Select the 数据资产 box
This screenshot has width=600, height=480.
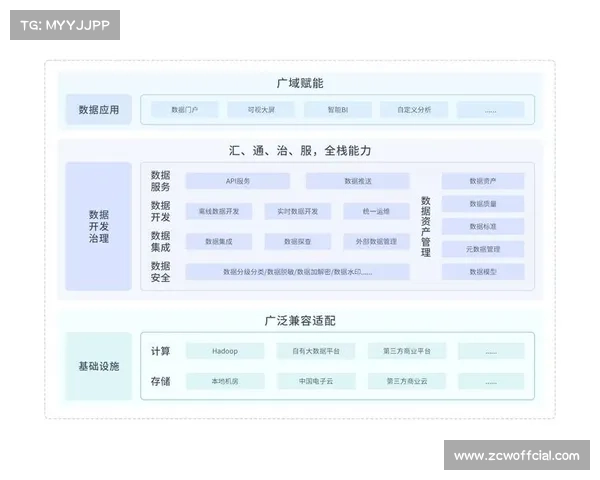pos(483,181)
